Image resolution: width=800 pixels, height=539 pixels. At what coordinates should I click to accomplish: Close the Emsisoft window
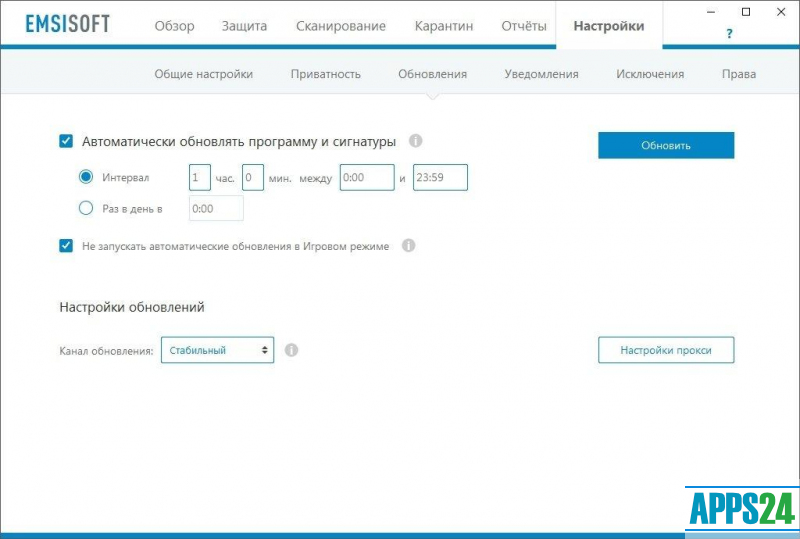click(776, 12)
